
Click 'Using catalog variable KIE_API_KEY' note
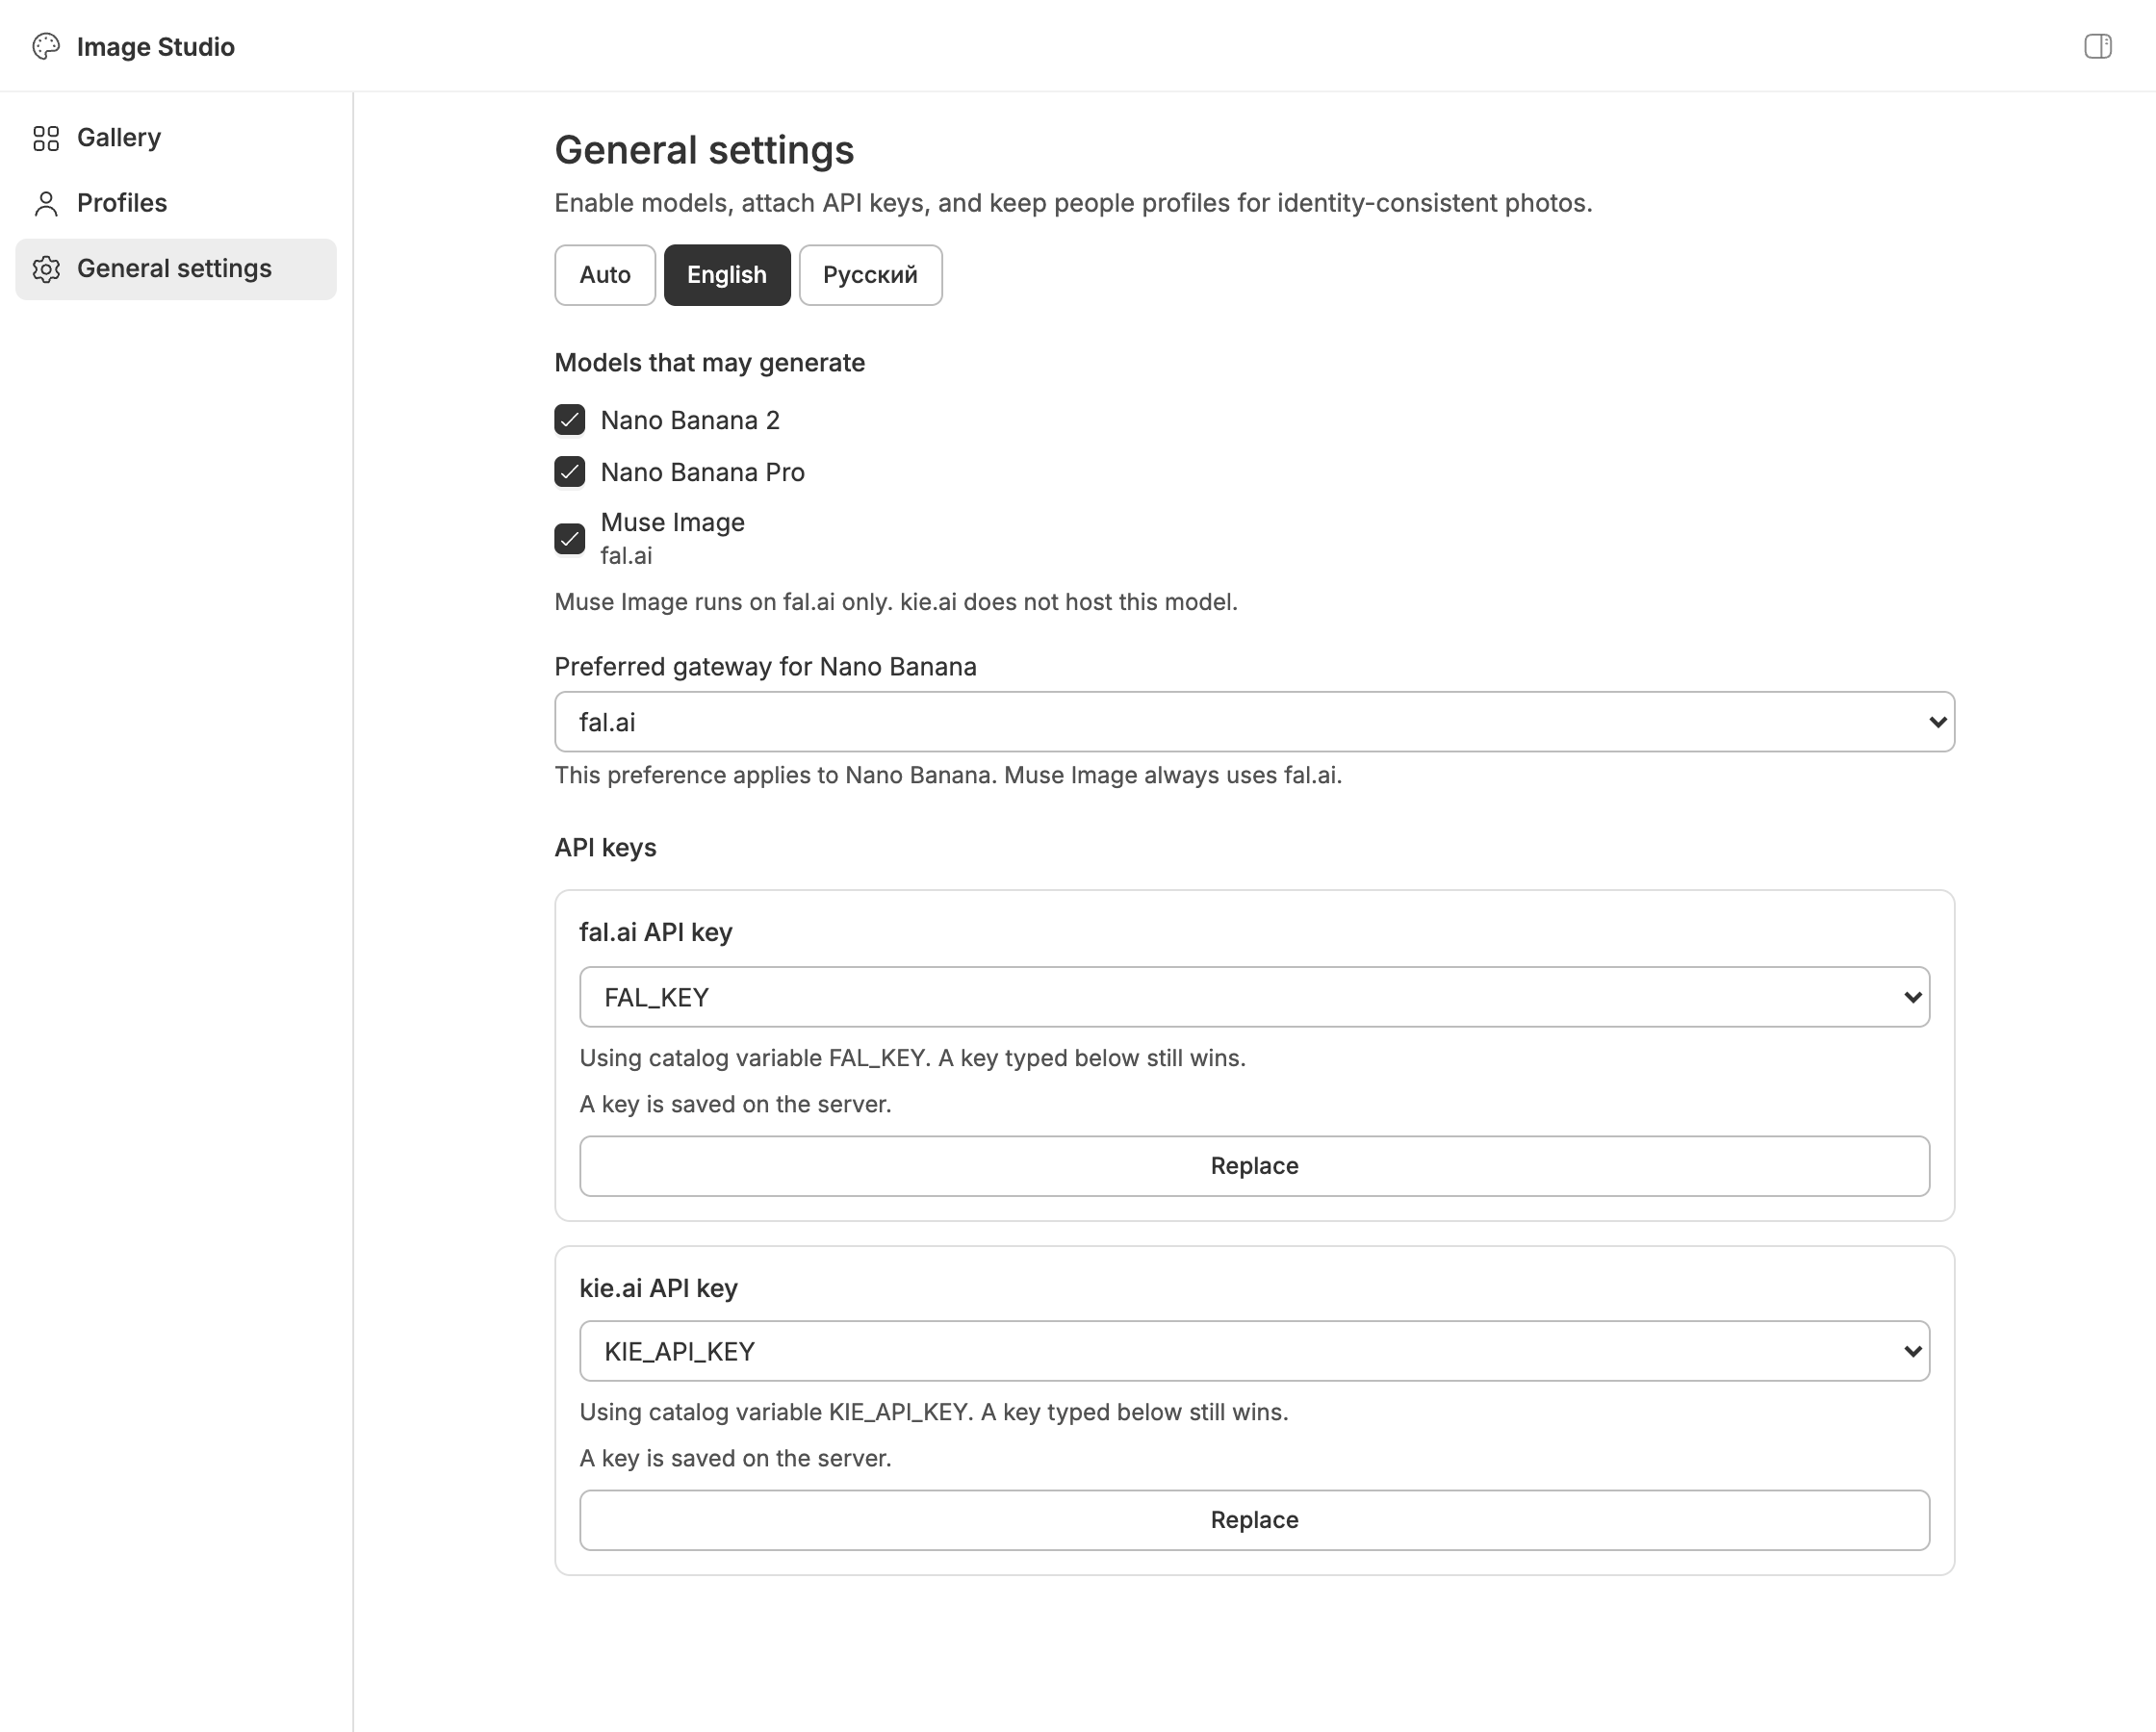934,1412
